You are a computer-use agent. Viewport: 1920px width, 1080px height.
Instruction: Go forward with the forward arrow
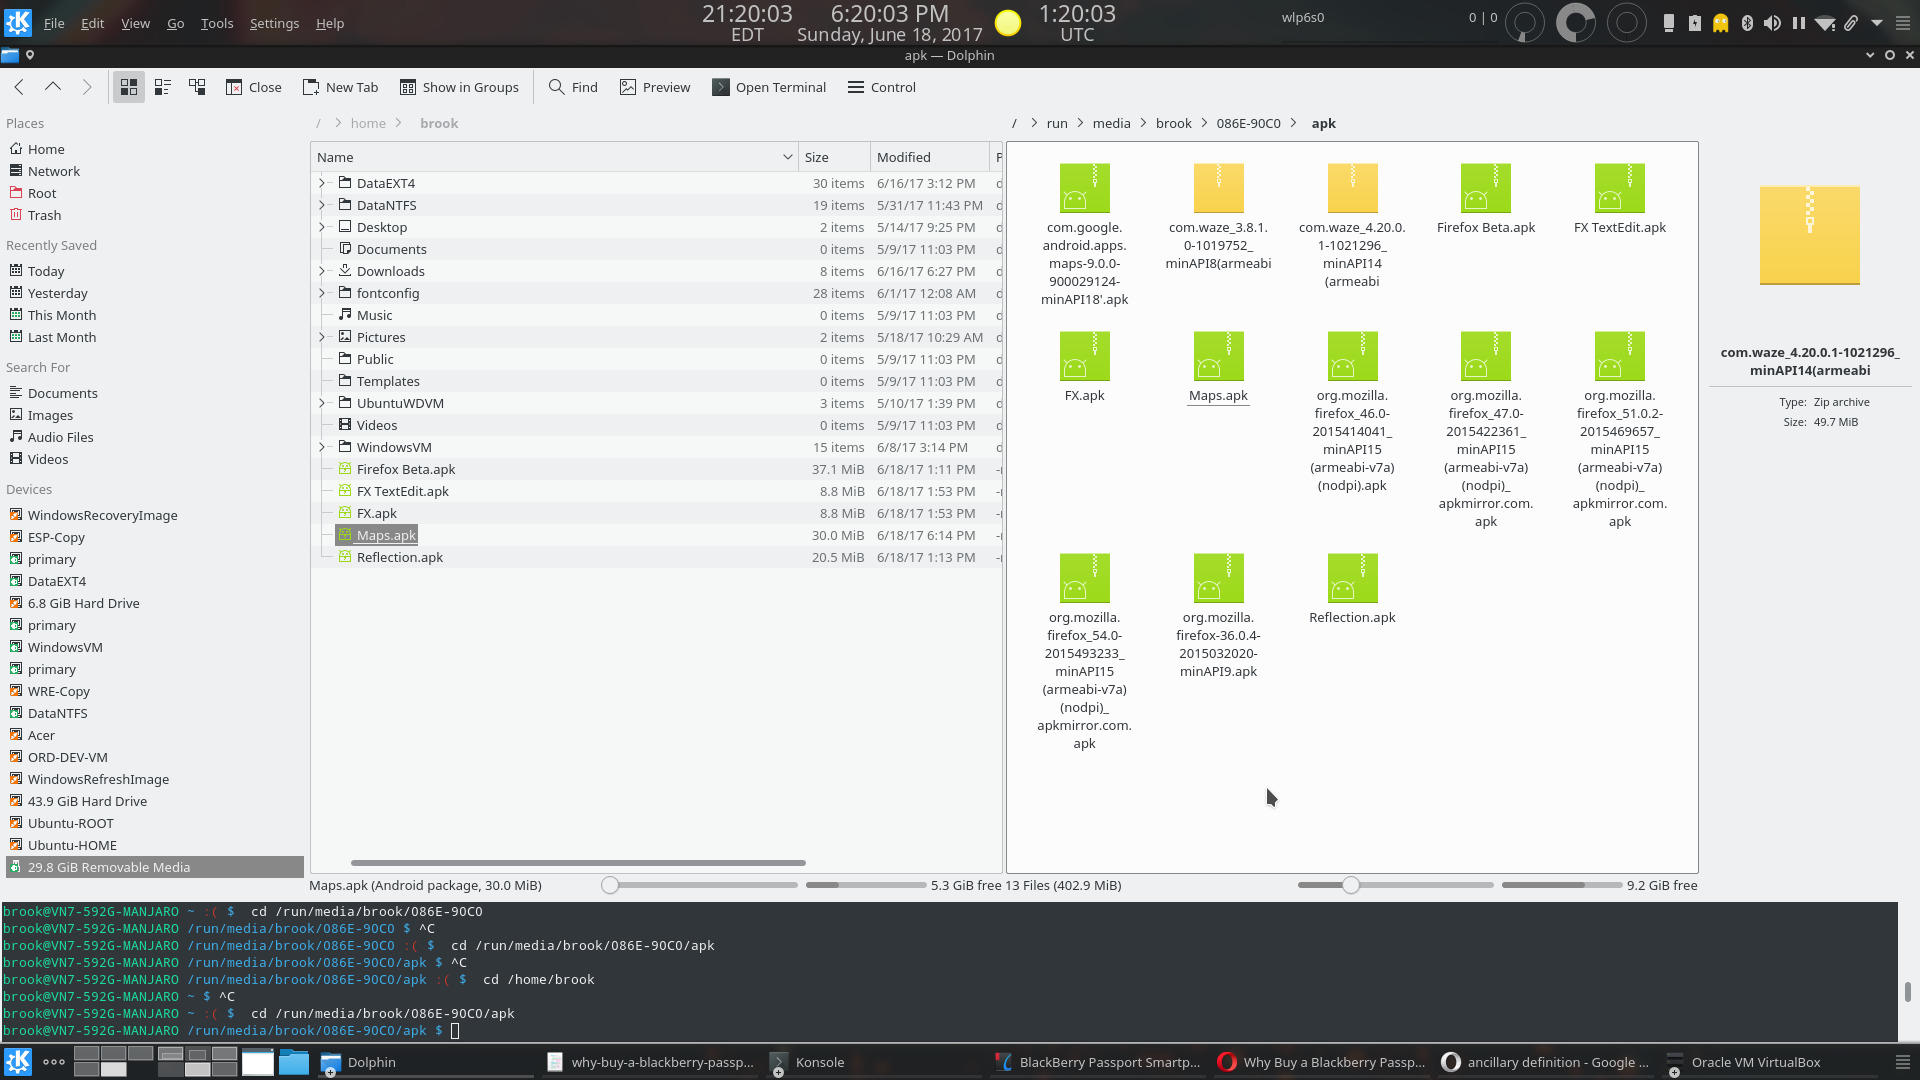[87, 87]
